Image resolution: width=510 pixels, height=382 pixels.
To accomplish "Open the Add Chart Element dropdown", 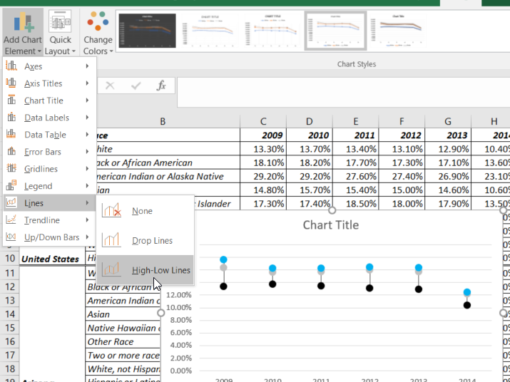I will tap(23, 32).
